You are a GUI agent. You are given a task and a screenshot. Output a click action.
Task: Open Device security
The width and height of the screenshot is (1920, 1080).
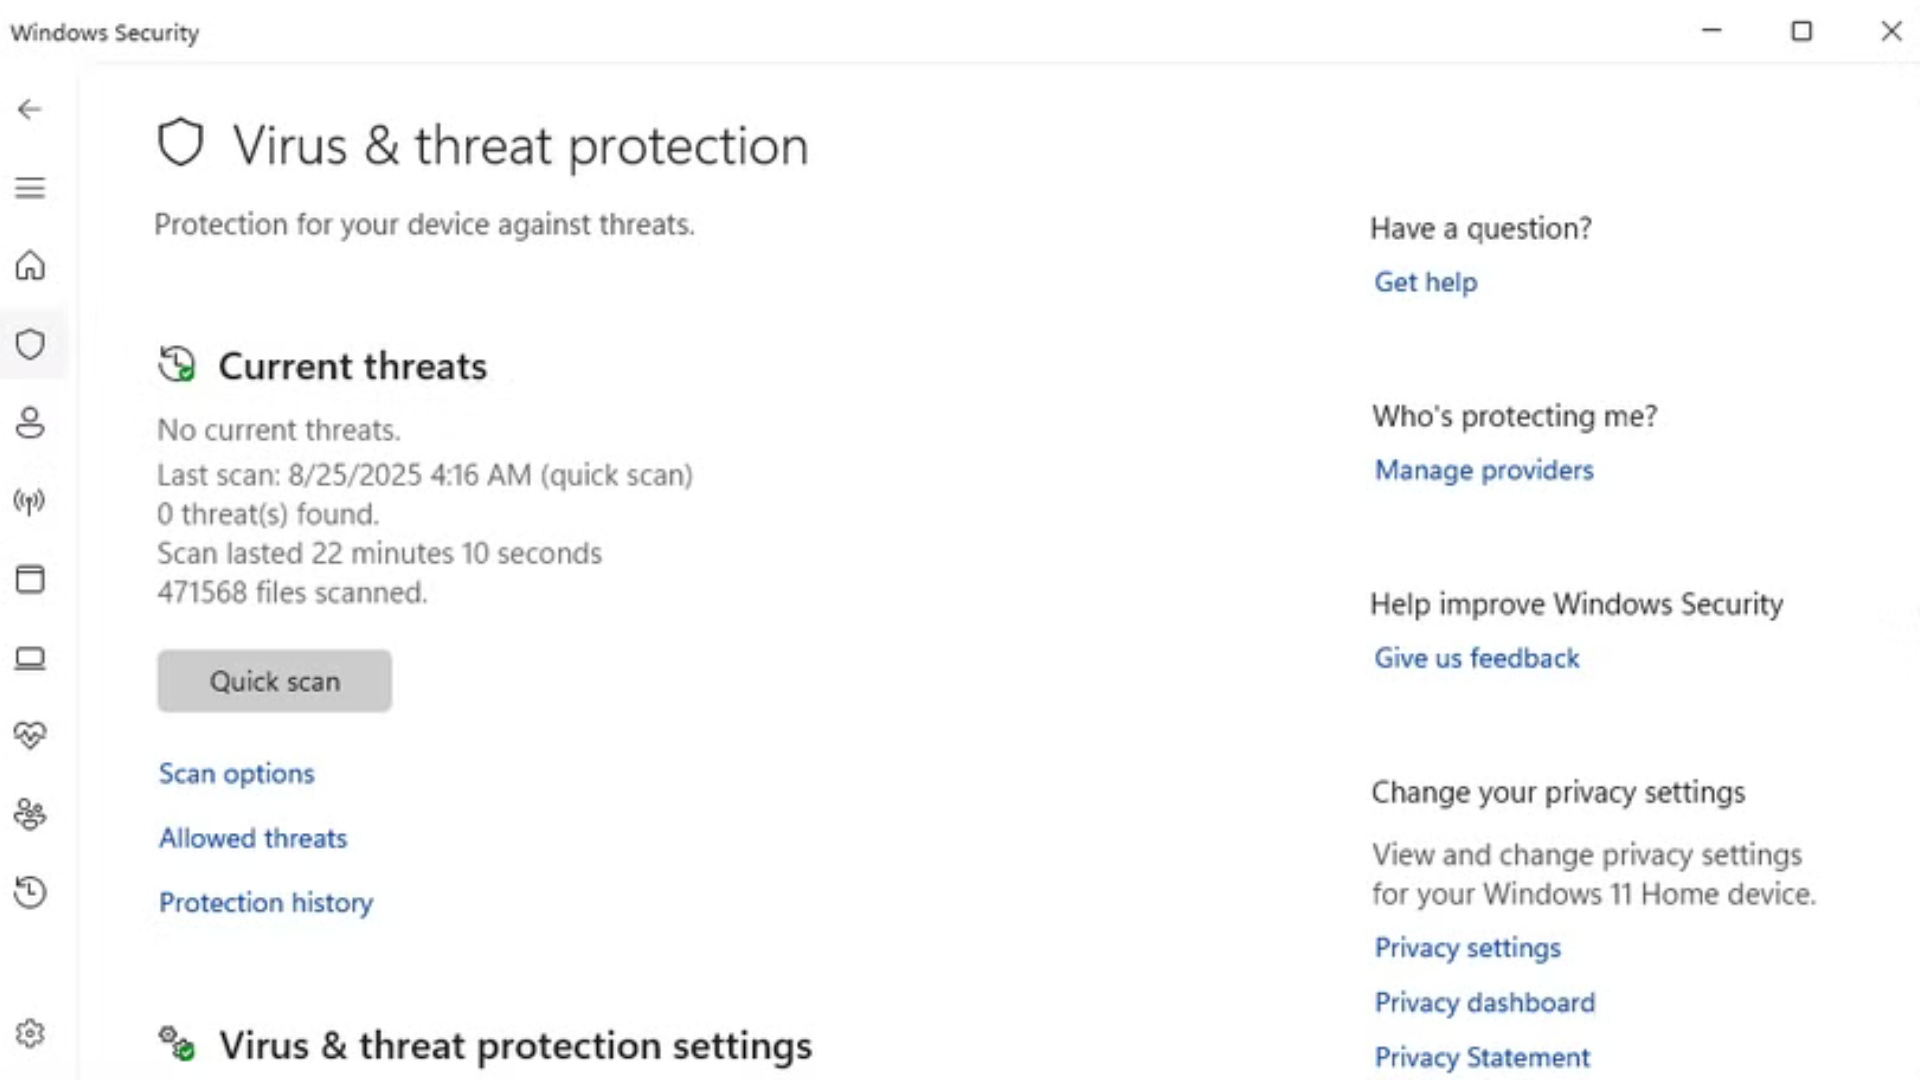click(x=31, y=658)
